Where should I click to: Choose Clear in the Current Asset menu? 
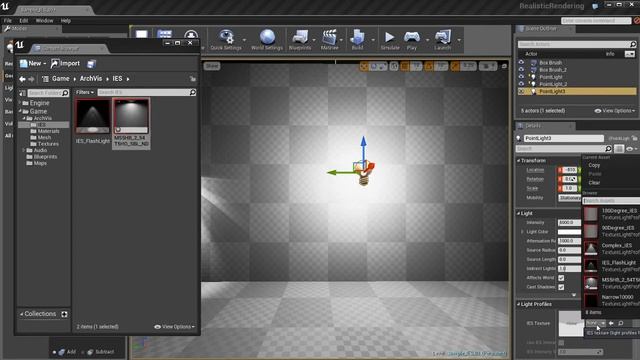[x=594, y=182]
